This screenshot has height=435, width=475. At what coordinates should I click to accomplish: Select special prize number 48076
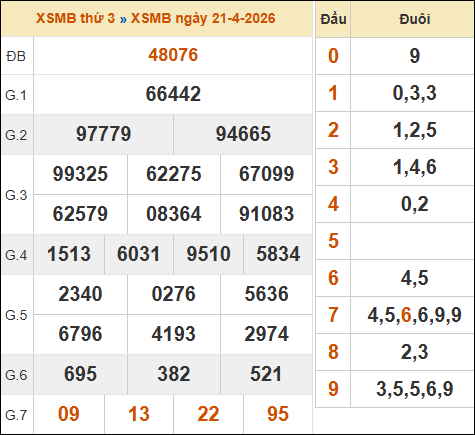pos(173,55)
